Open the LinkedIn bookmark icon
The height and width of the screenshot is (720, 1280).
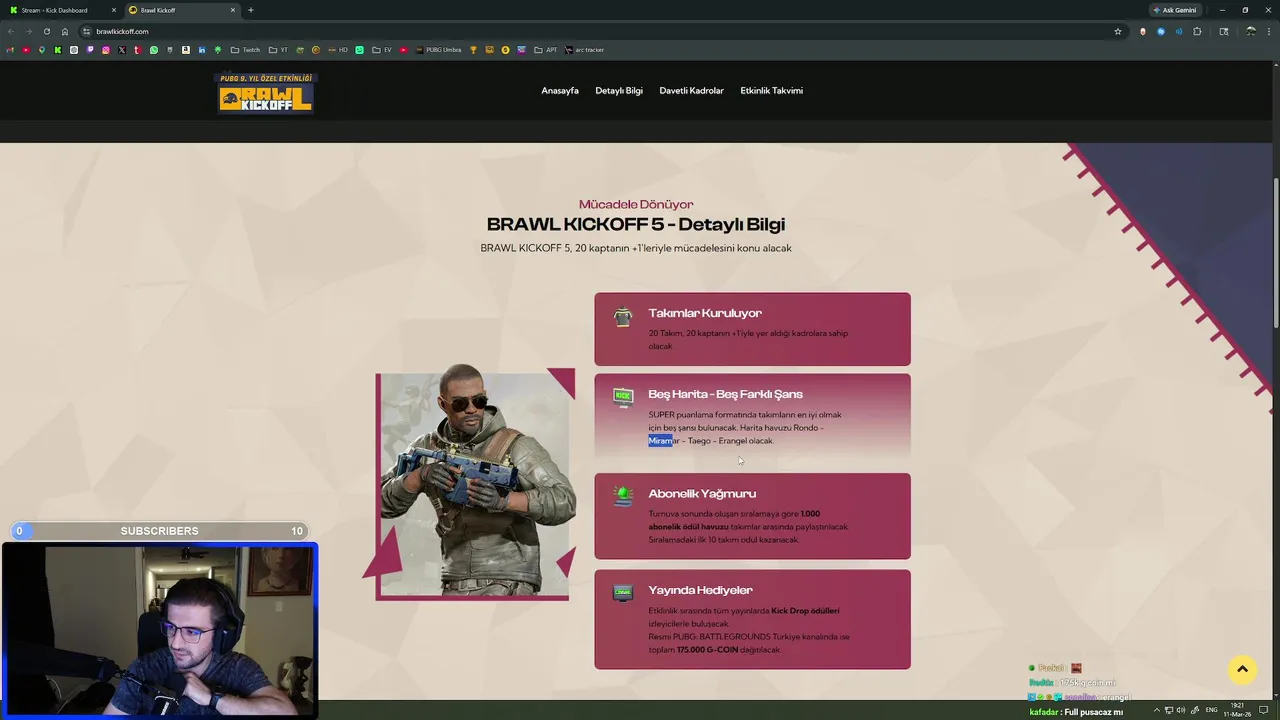(202, 50)
